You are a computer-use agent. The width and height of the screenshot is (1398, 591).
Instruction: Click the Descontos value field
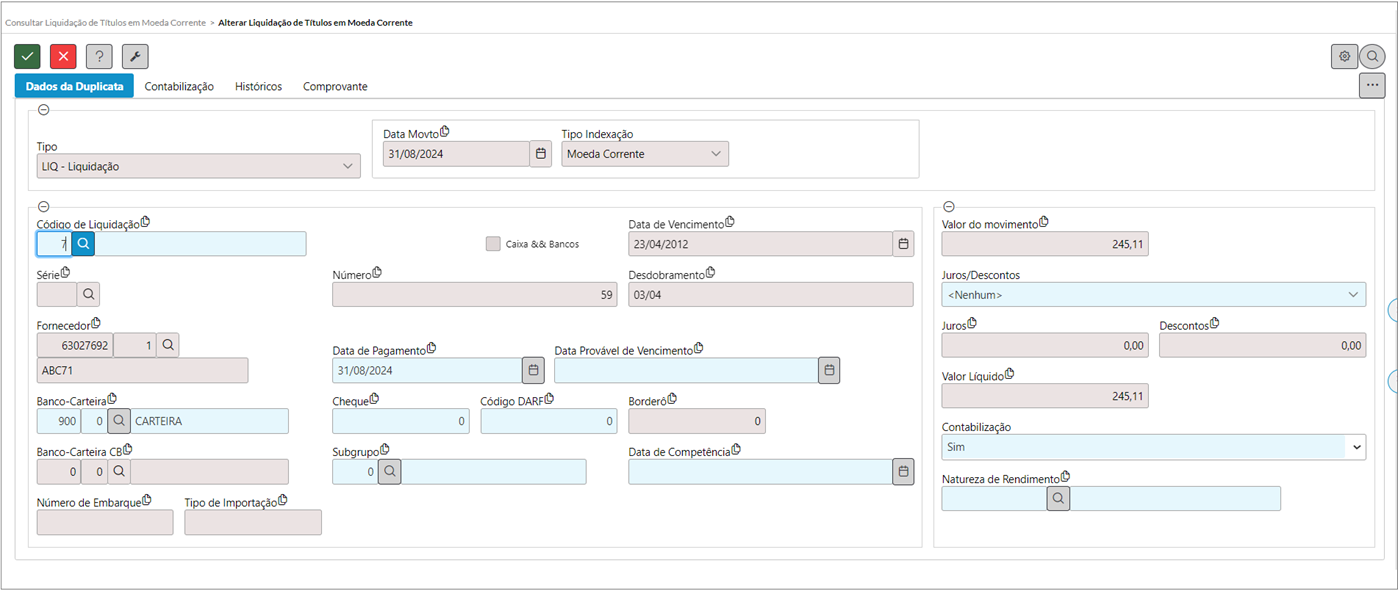pyautogui.click(x=1262, y=345)
